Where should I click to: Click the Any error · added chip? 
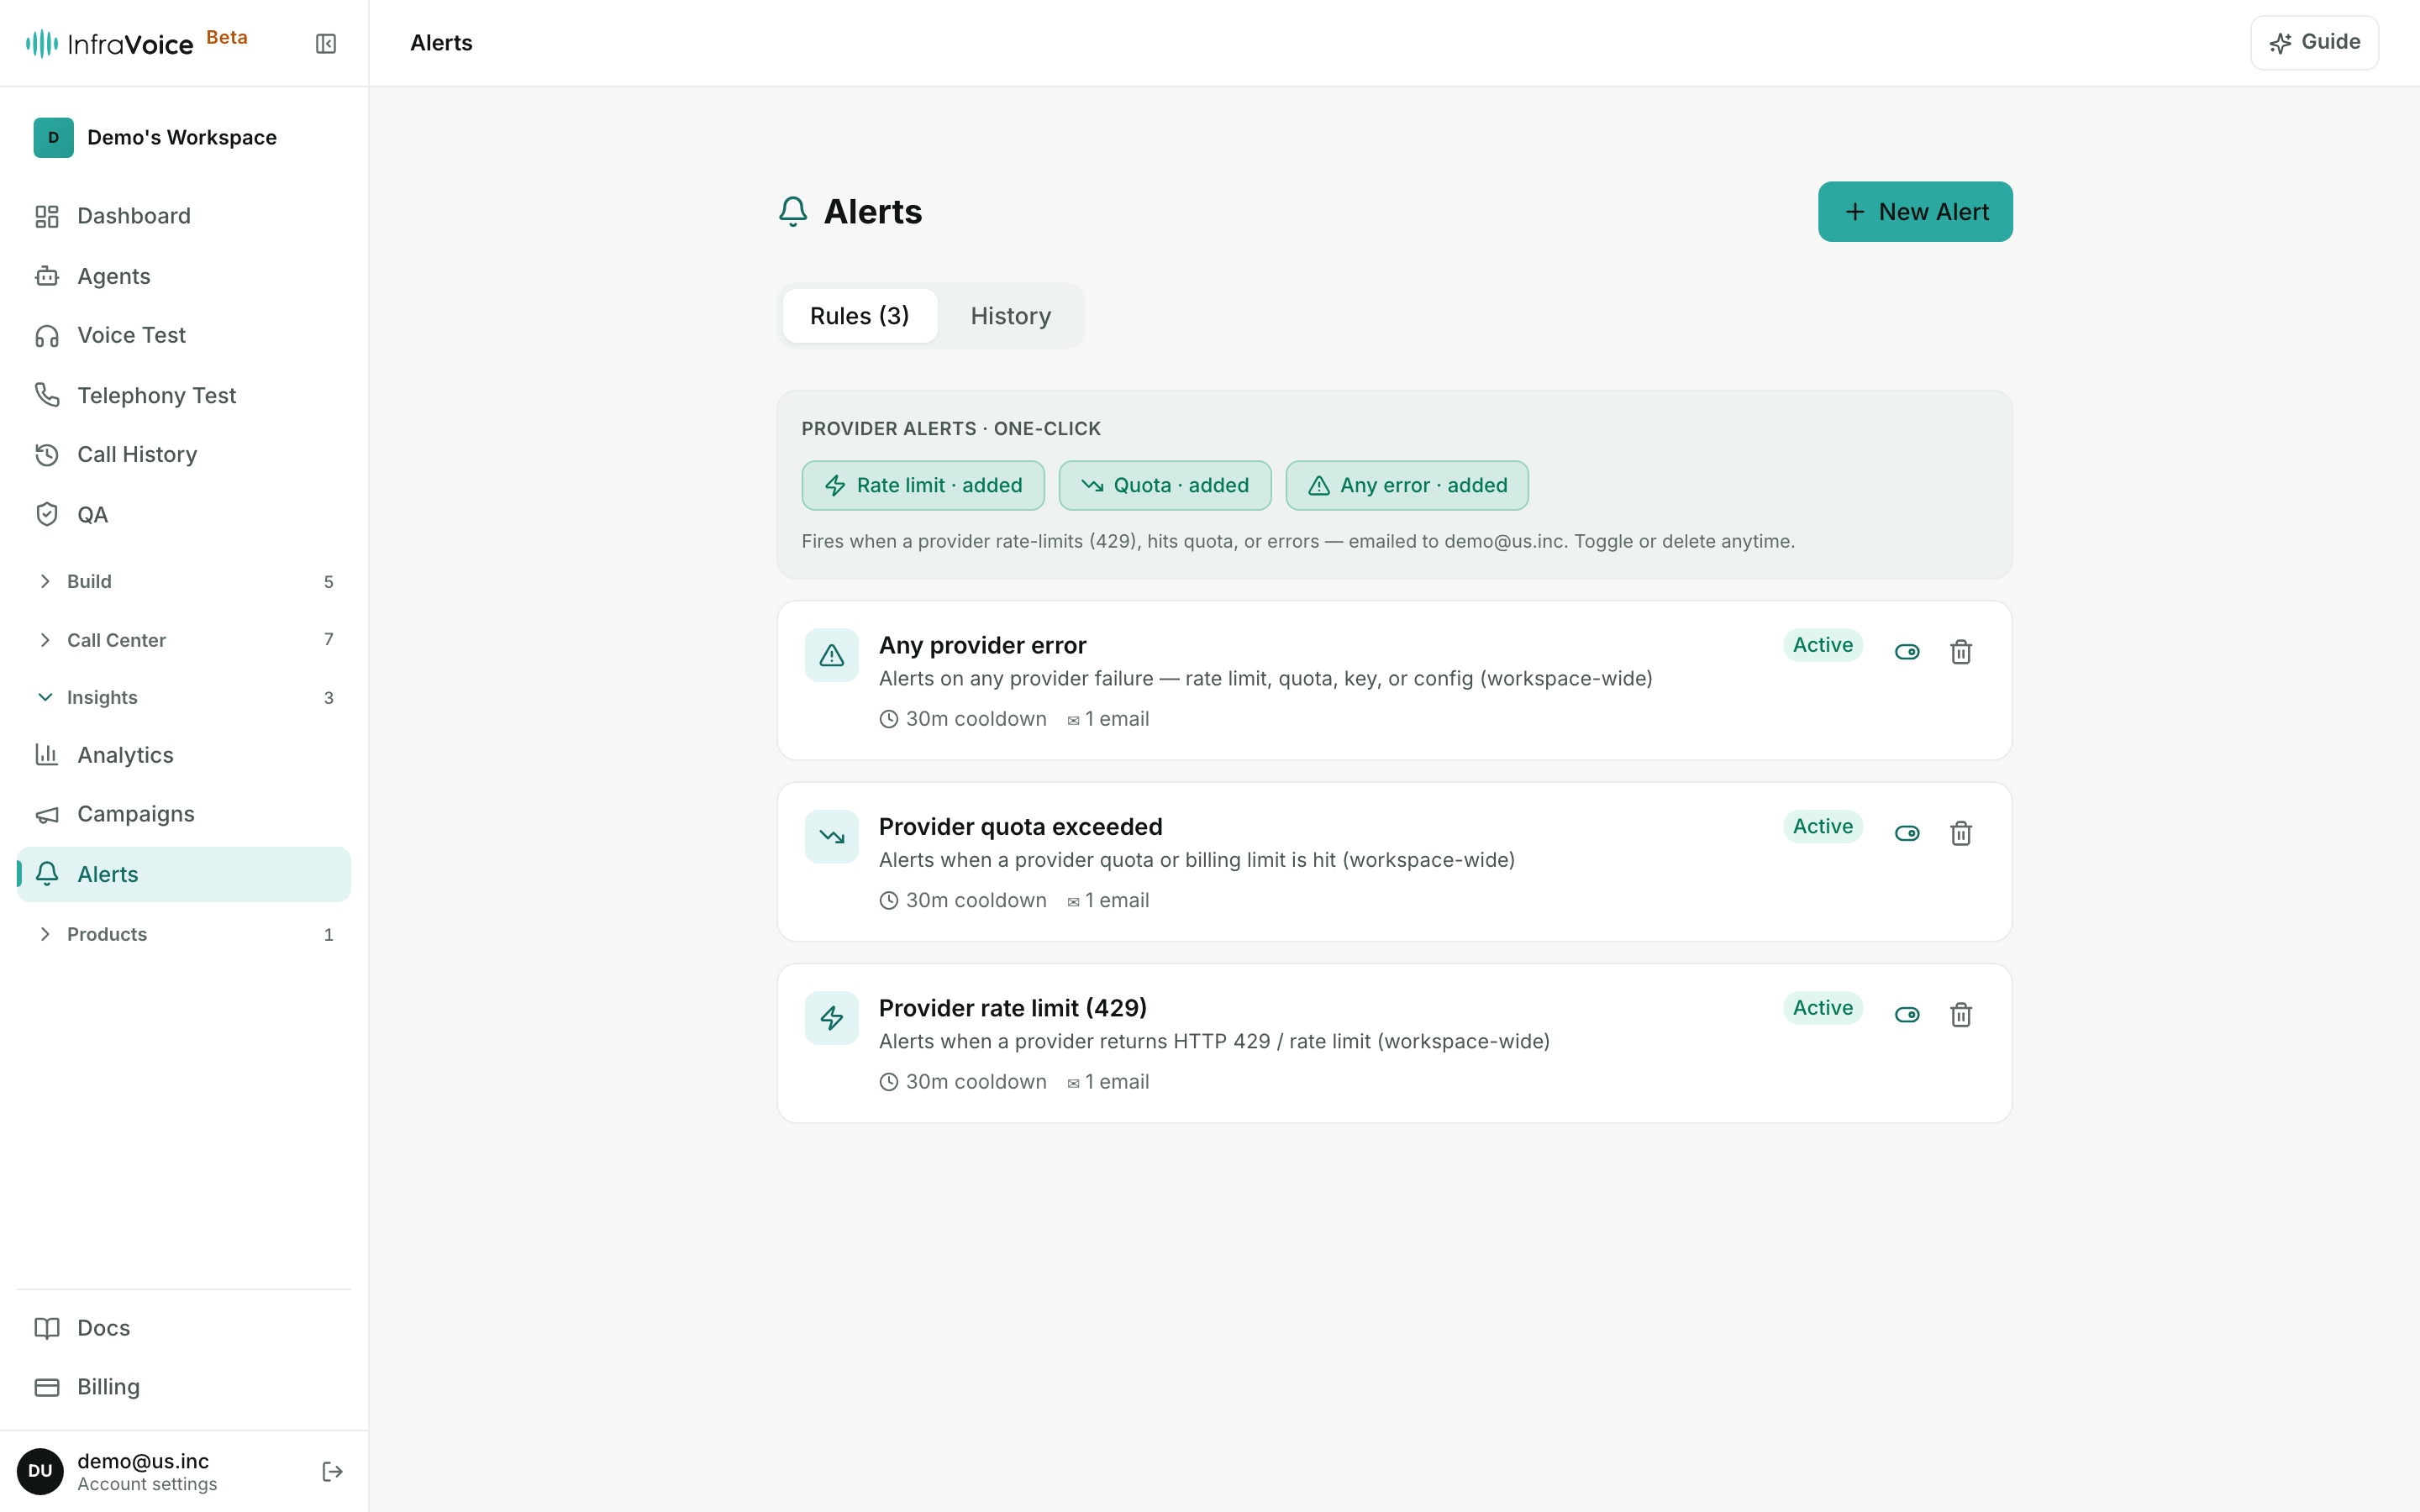[1407, 485]
